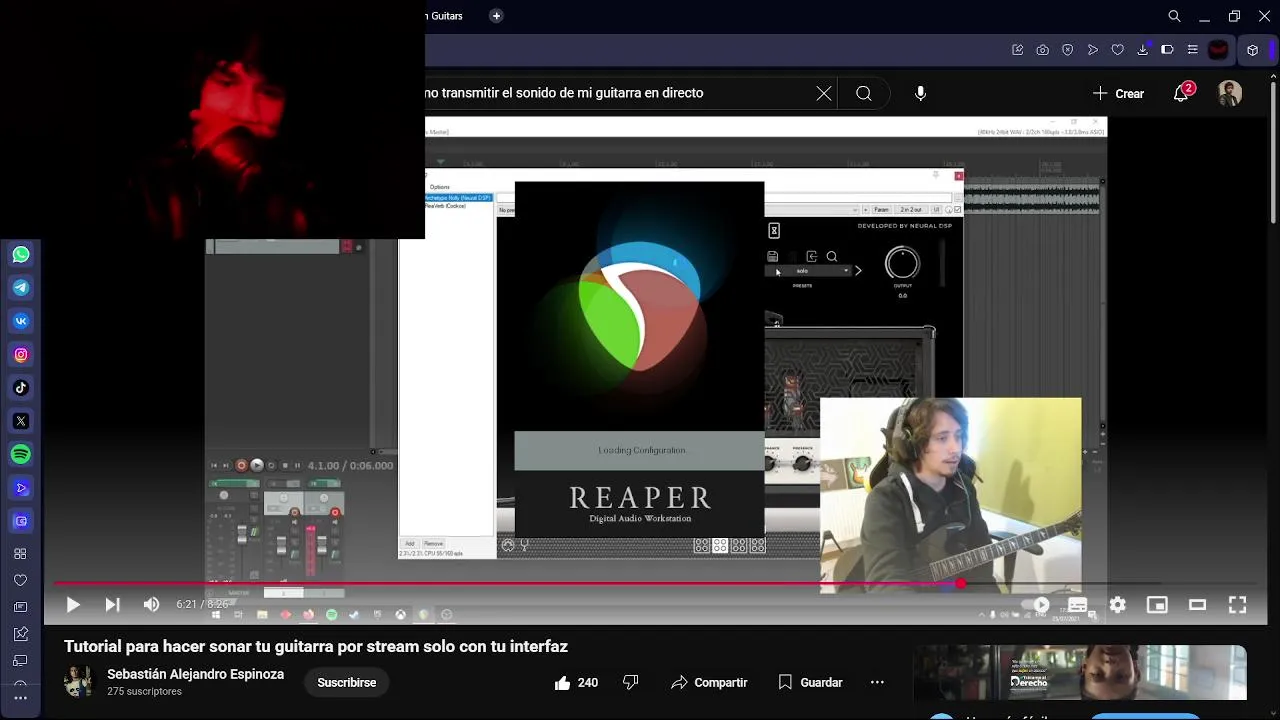Viewport: 1280px width, 720px height.
Task: Open the edit page icon in address bar
Action: tap(1018, 50)
